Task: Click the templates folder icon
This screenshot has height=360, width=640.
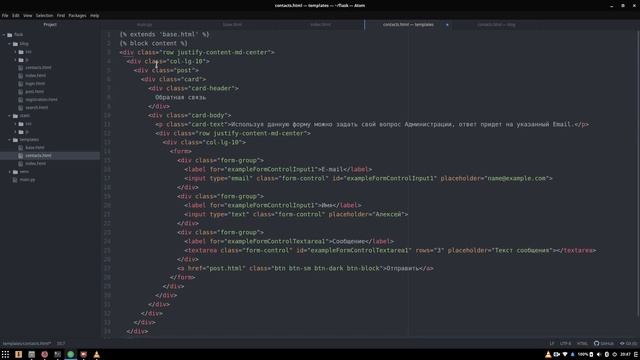Action: (15, 140)
